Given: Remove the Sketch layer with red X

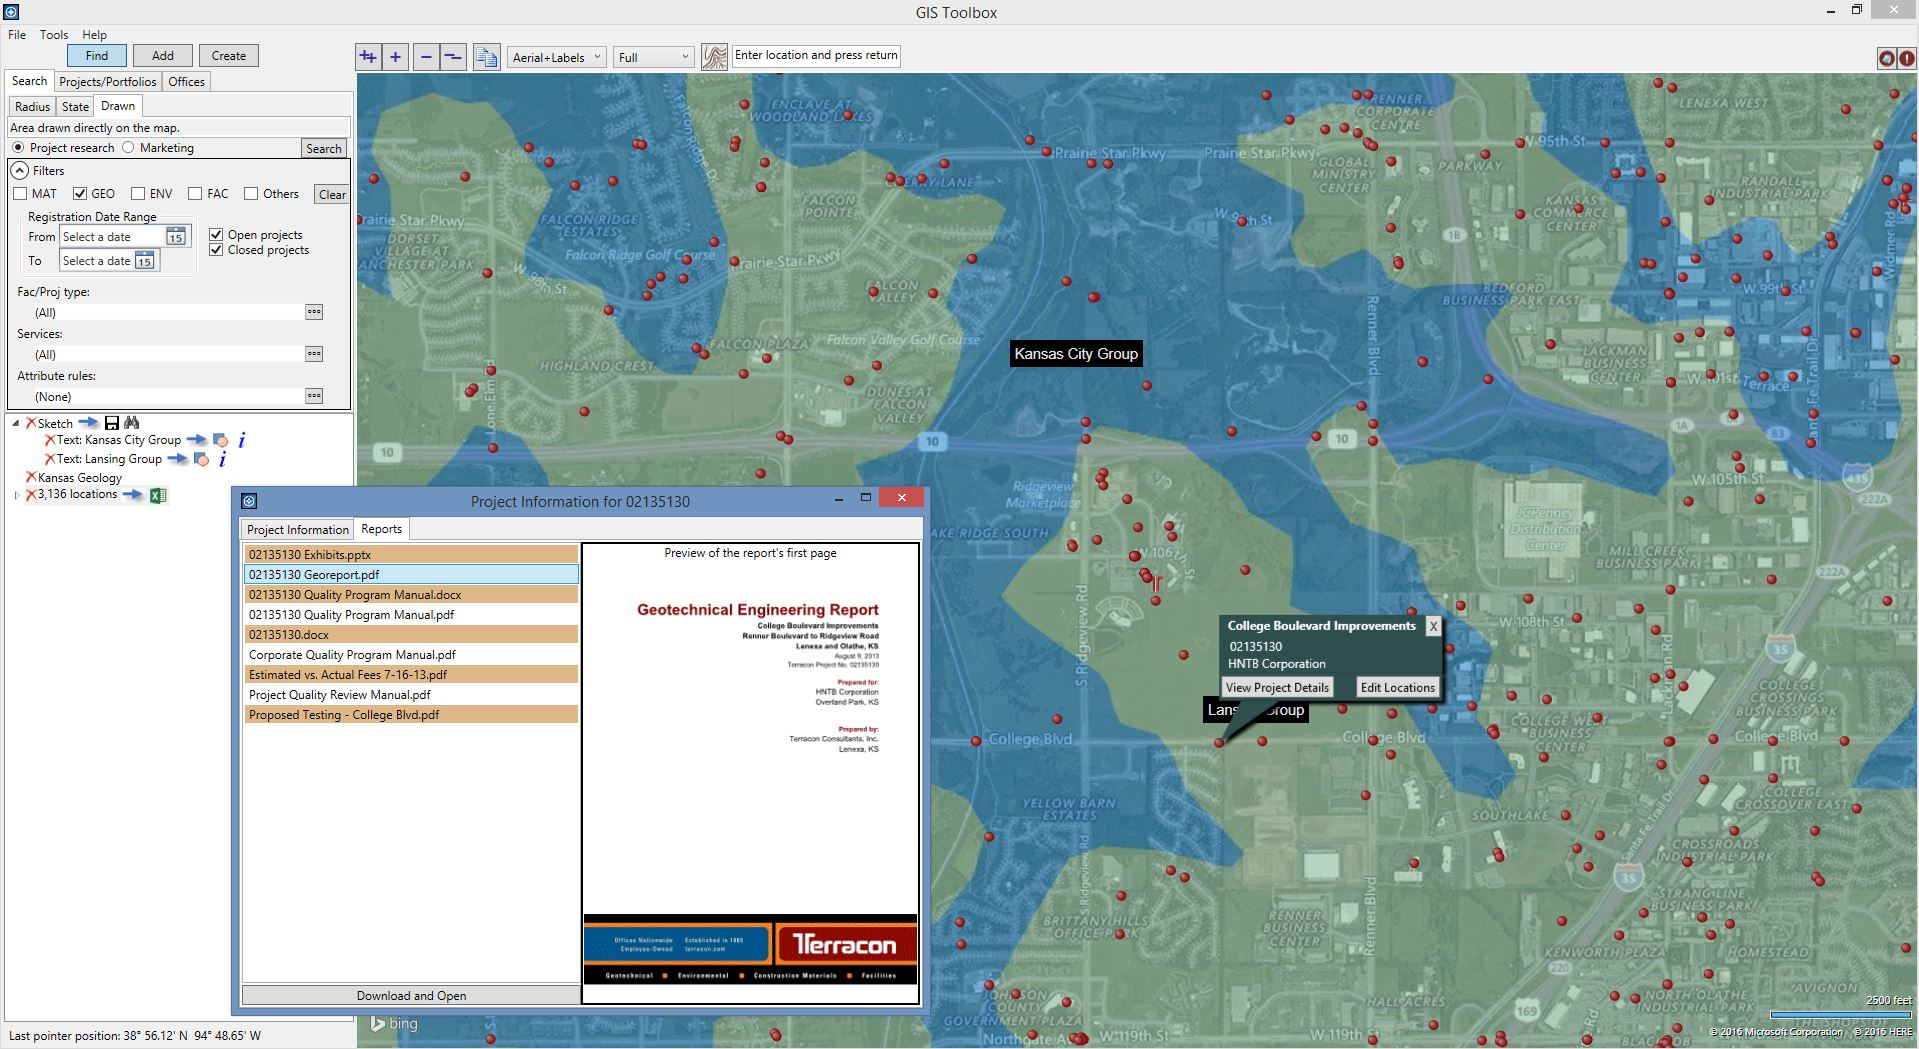Looking at the screenshot, I should tap(31, 423).
